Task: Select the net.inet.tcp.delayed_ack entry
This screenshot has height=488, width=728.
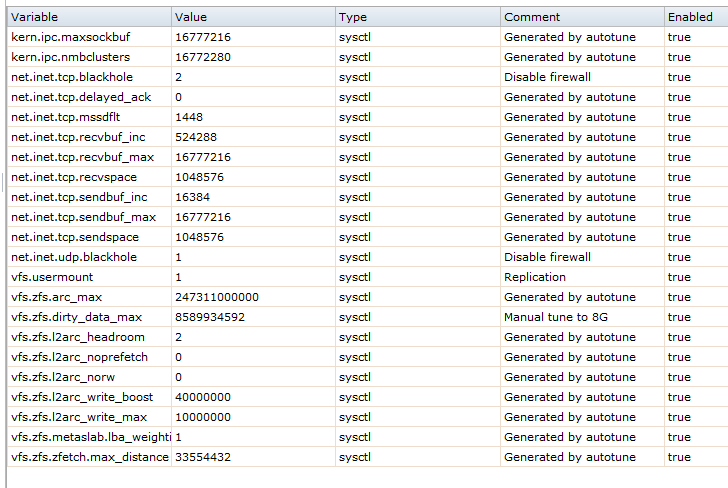Action: point(81,97)
